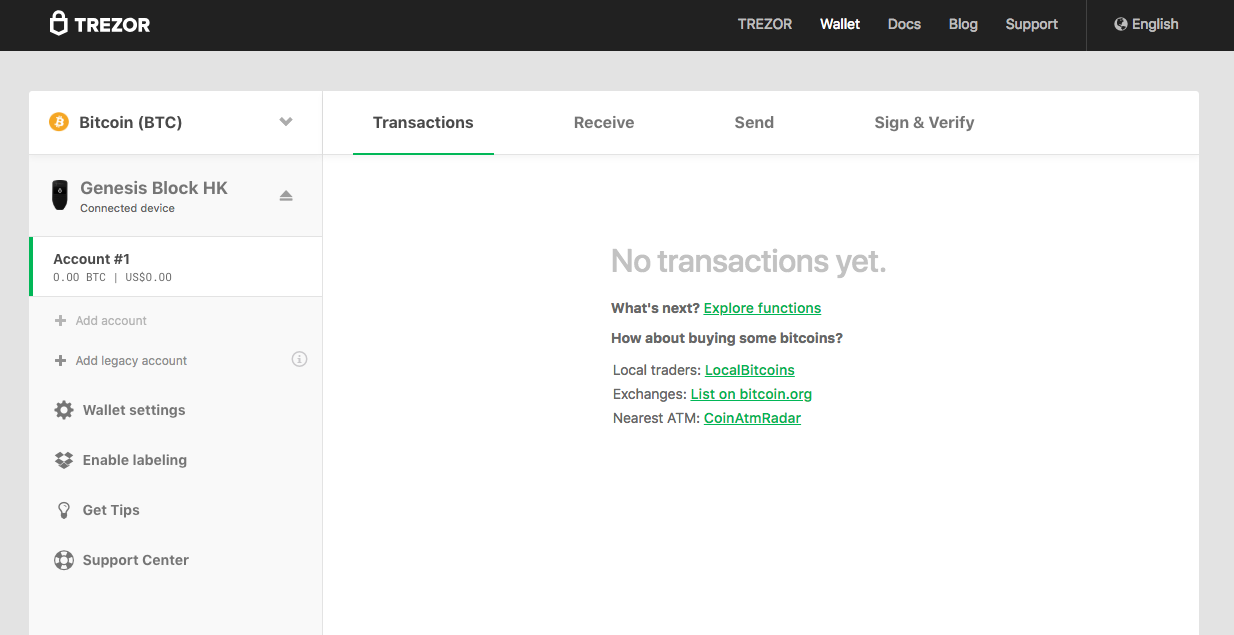The height and width of the screenshot is (635, 1234).
Task: Click the orange Bitcoin coin icon
Action: click(58, 122)
